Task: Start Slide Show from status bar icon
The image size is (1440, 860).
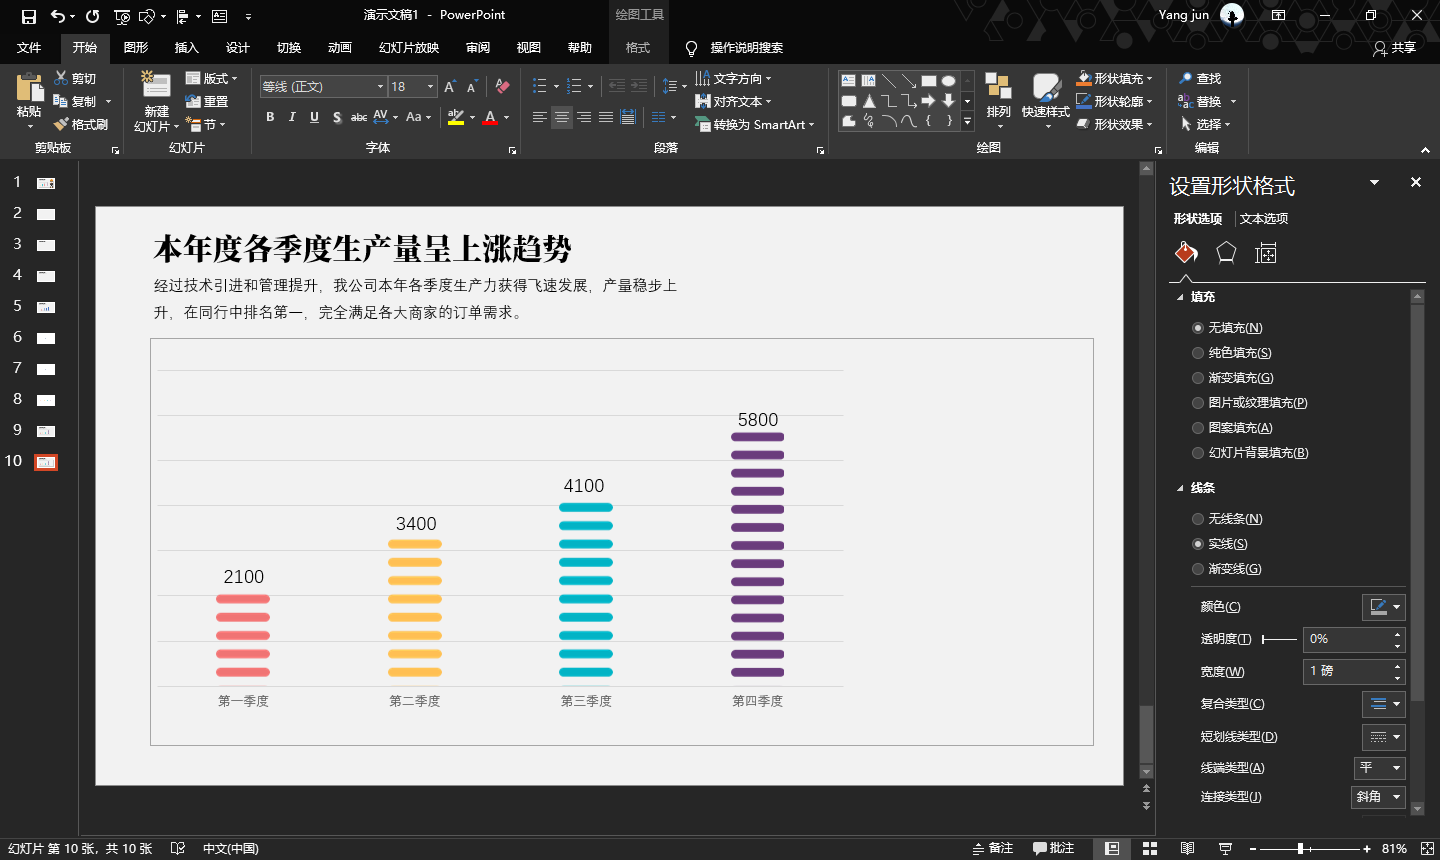Action: [x=1225, y=848]
